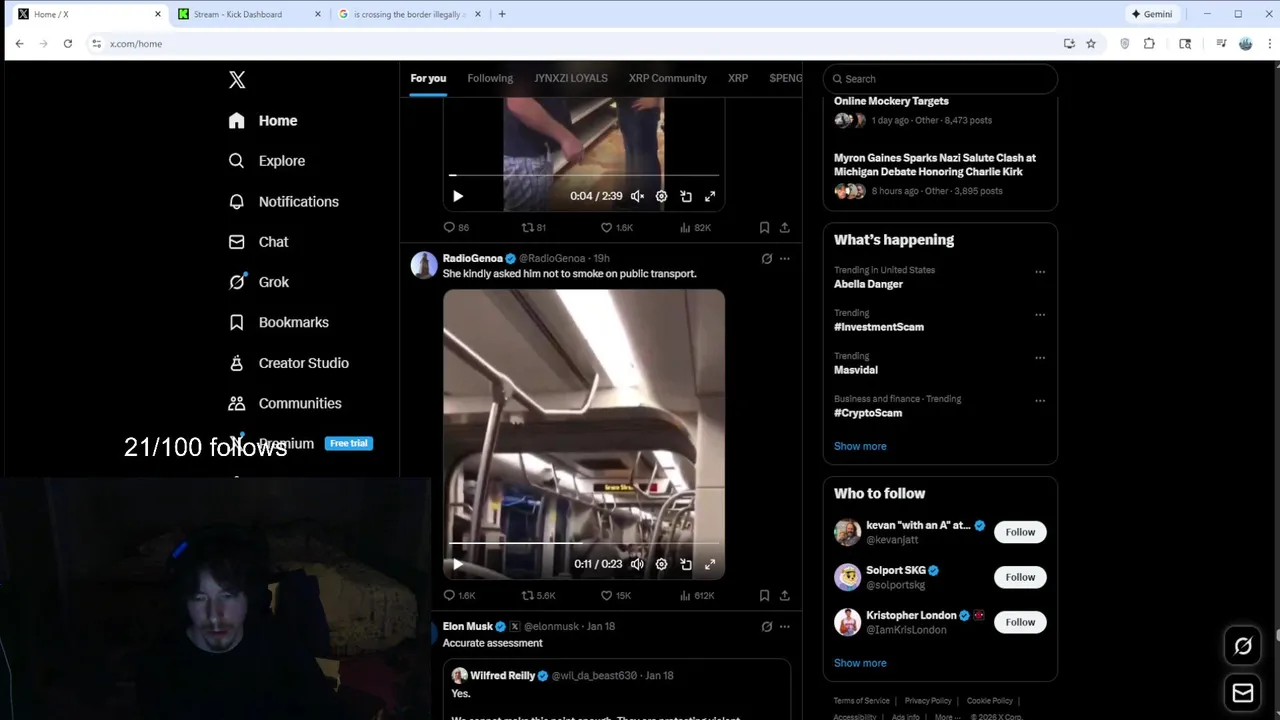The height and width of the screenshot is (720, 1280).
Task: Click the Premium Free trial badge
Action: click(348, 443)
